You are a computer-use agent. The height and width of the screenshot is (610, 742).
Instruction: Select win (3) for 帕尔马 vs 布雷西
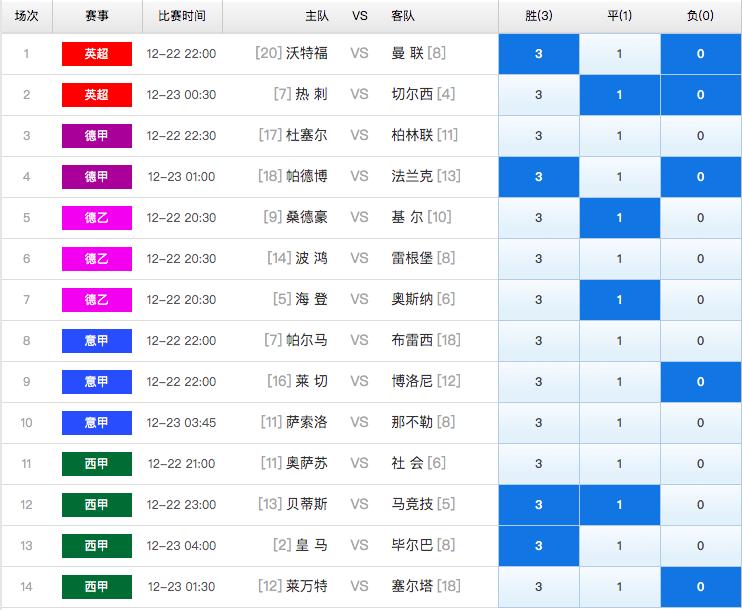[x=539, y=341]
